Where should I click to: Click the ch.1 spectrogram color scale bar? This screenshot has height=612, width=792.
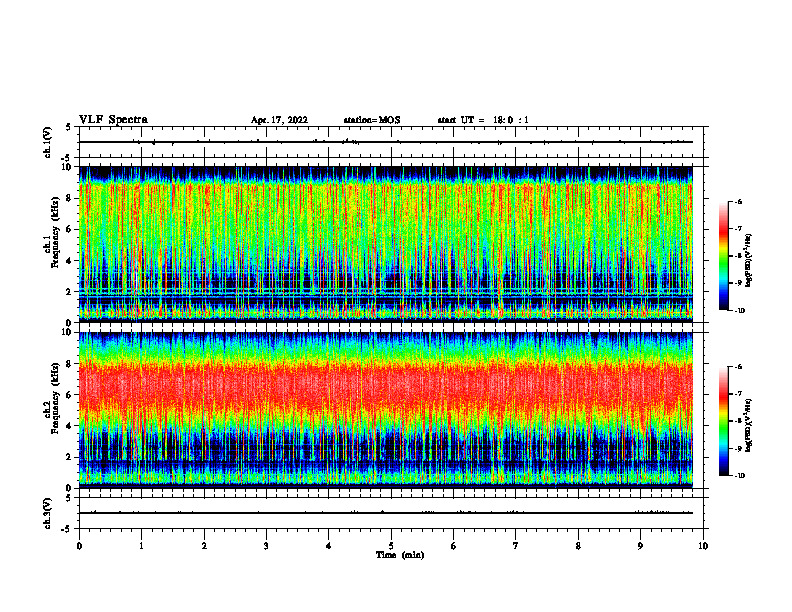(x=723, y=256)
